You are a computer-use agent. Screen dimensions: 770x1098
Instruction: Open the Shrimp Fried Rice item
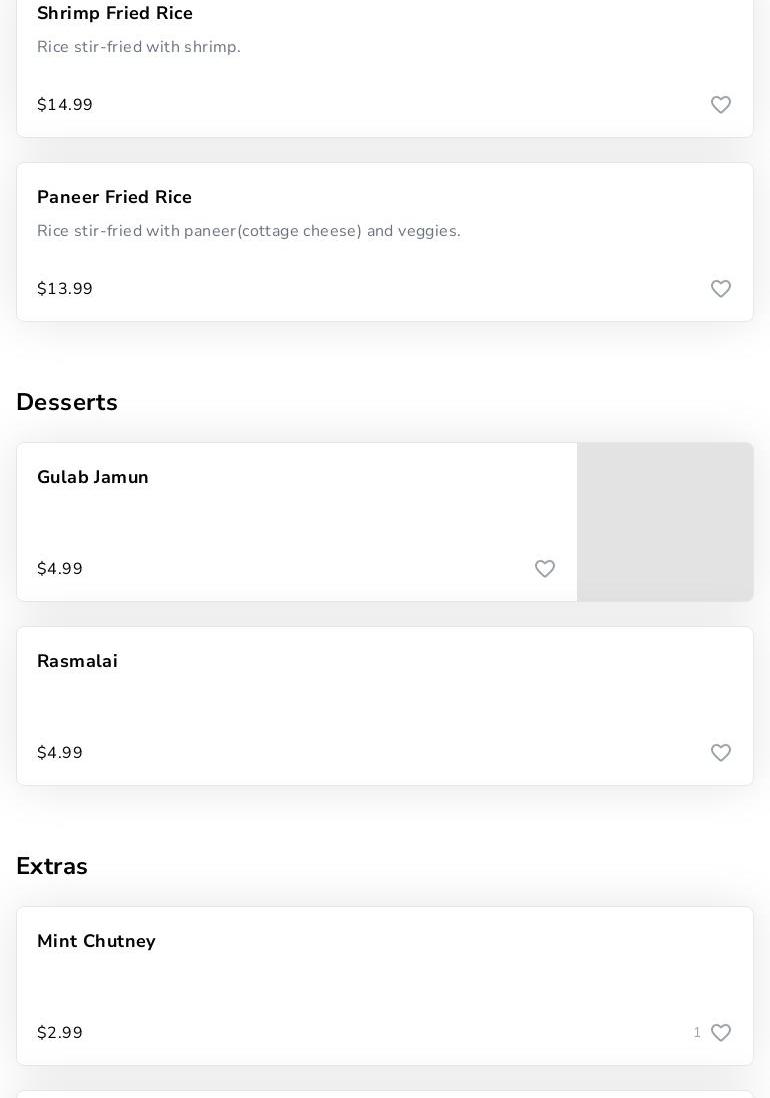point(115,14)
